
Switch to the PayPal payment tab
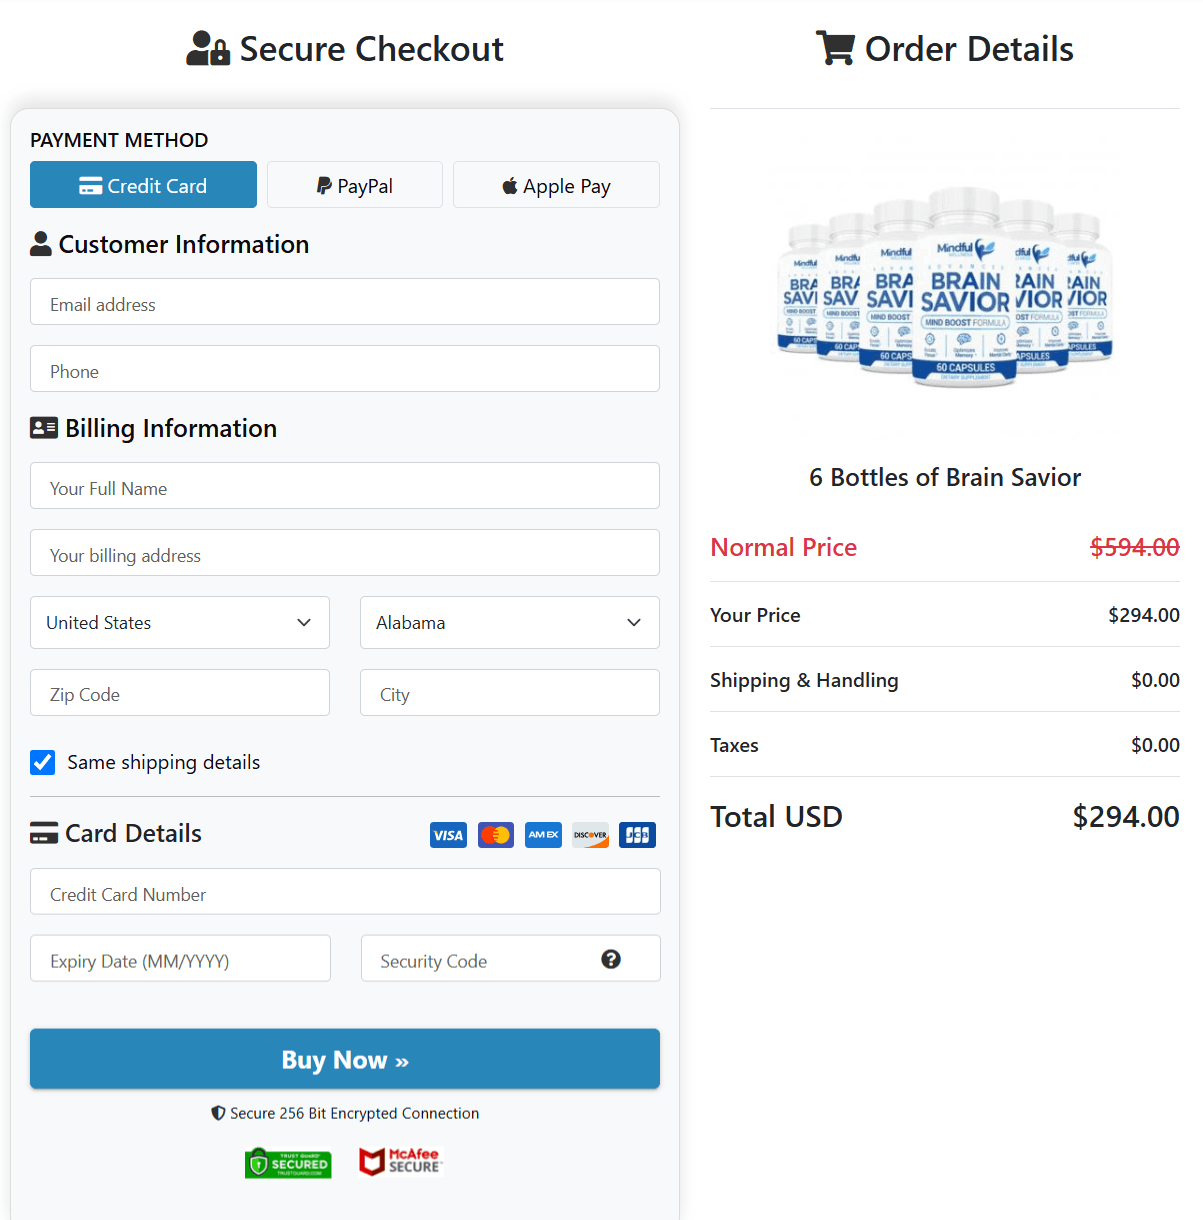pyautogui.click(x=355, y=184)
